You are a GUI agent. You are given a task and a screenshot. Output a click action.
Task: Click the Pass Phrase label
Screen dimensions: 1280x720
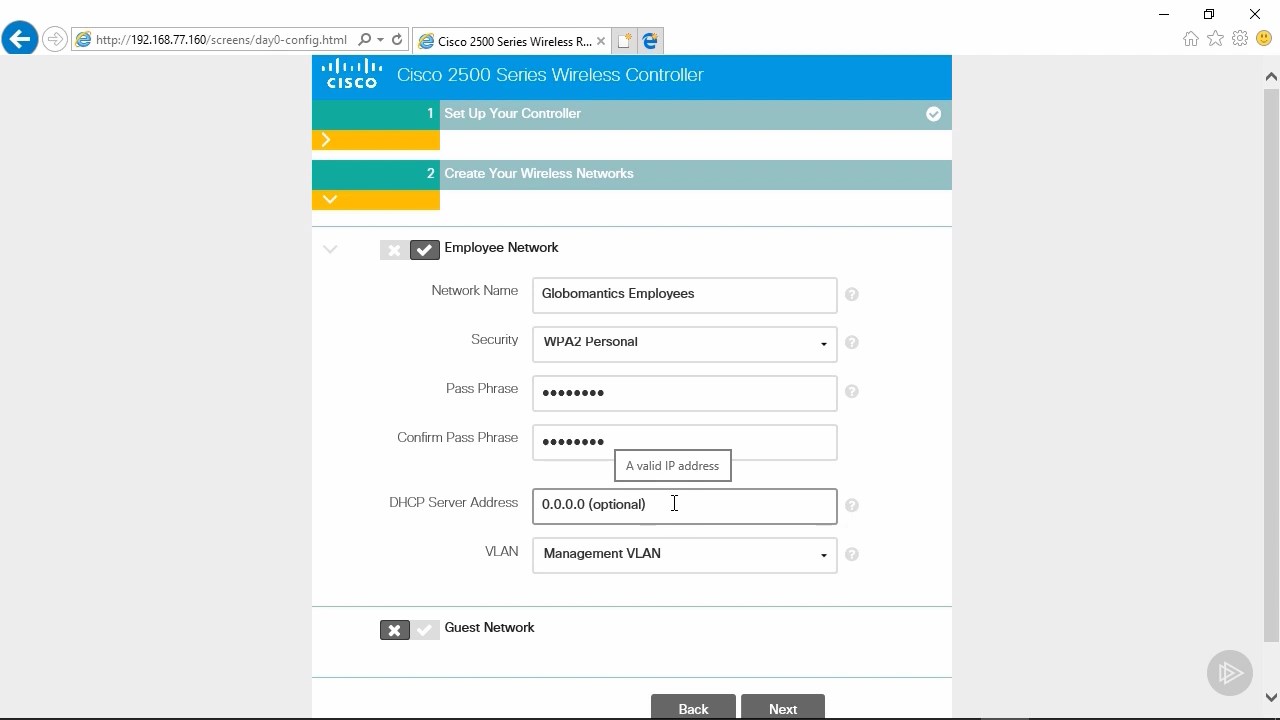[482, 389]
